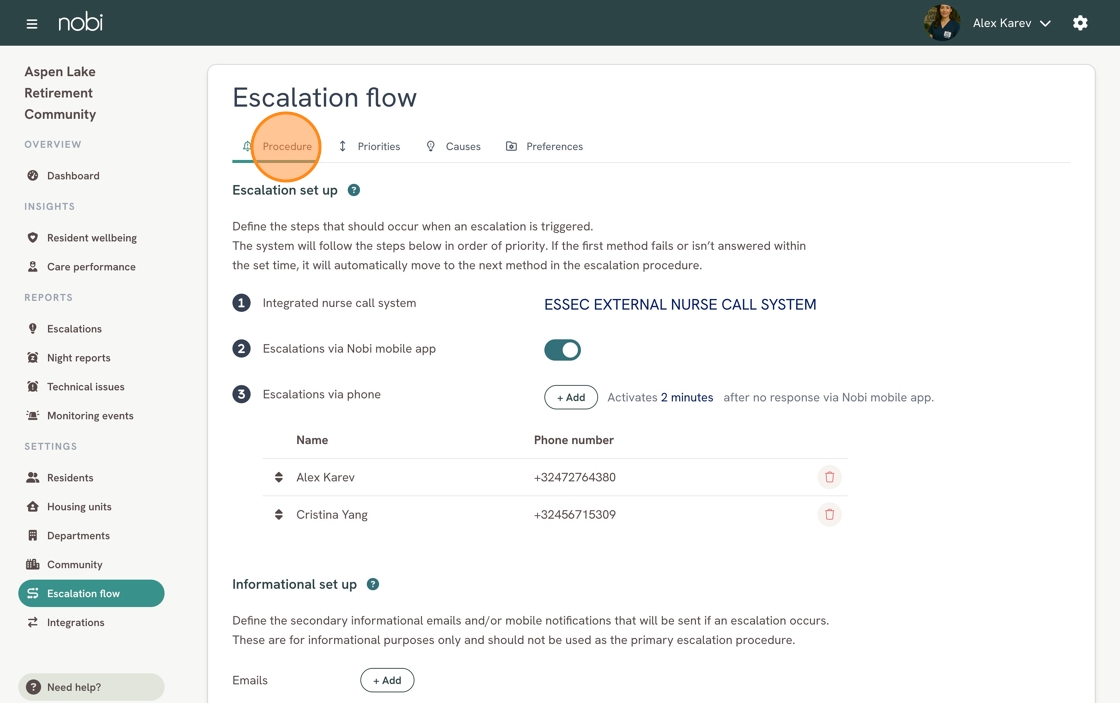
Task: Click the Night reports alarm icon
Action: tap(32, 357)
